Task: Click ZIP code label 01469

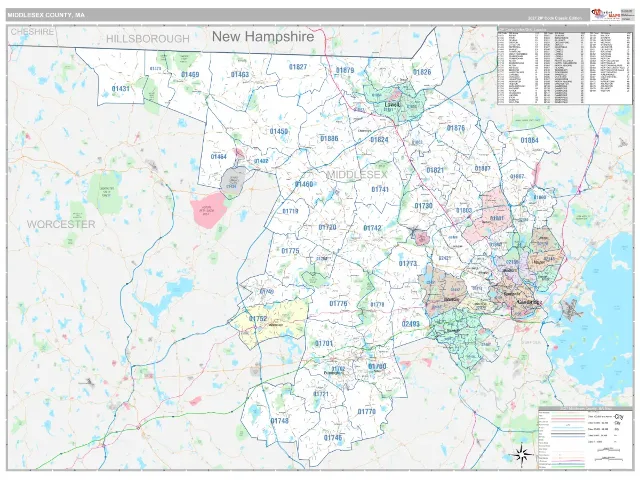Action: tap(190, 74)
